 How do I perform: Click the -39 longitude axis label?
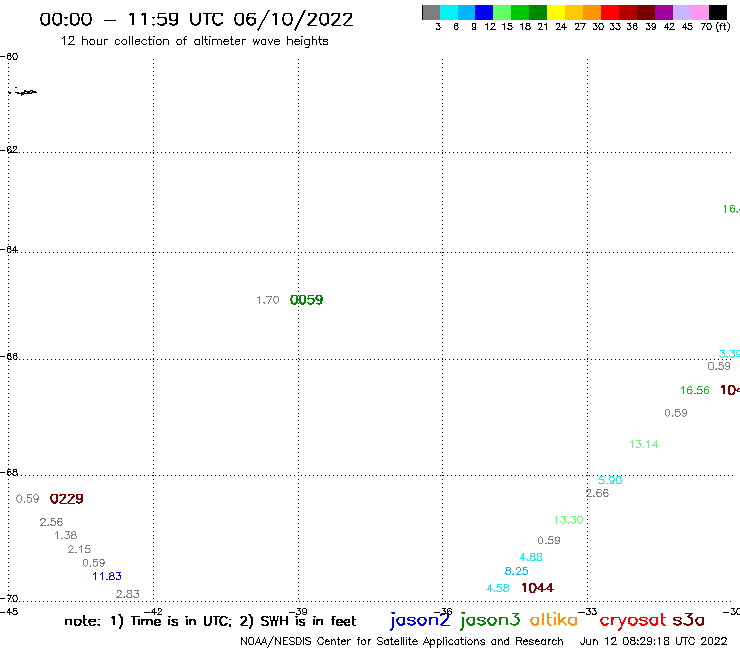click(299, 612)
